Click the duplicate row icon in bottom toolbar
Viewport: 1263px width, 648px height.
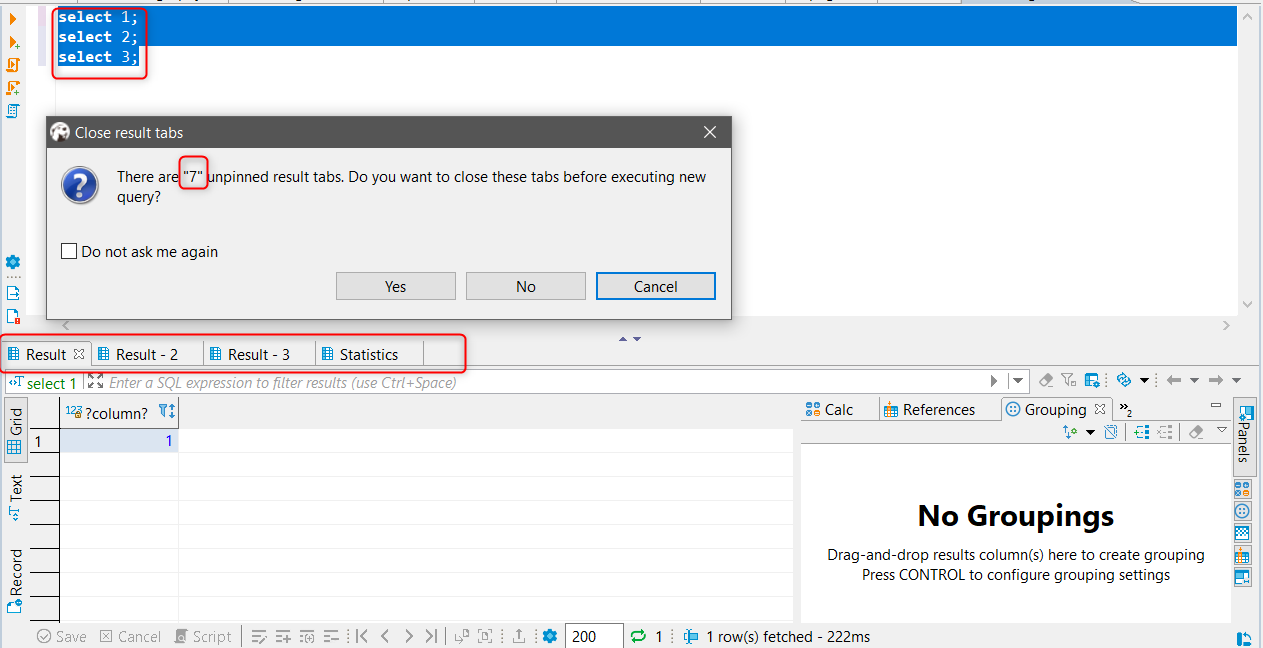(307, 636)
